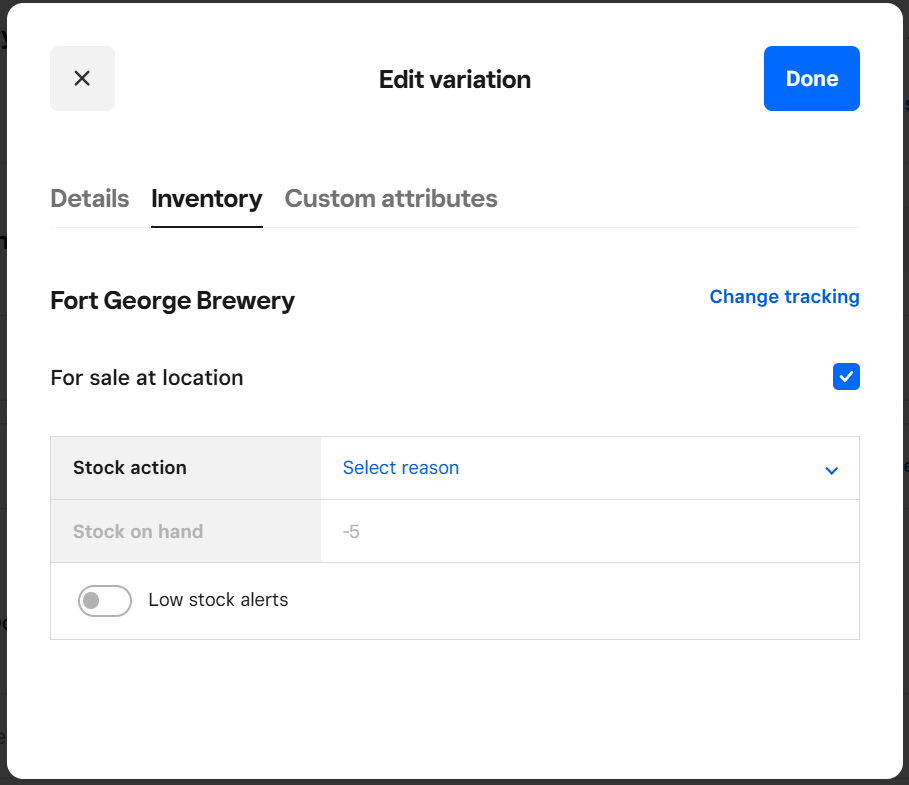
Task: Click the Change tracking link
Action: [x=784, y=297]
